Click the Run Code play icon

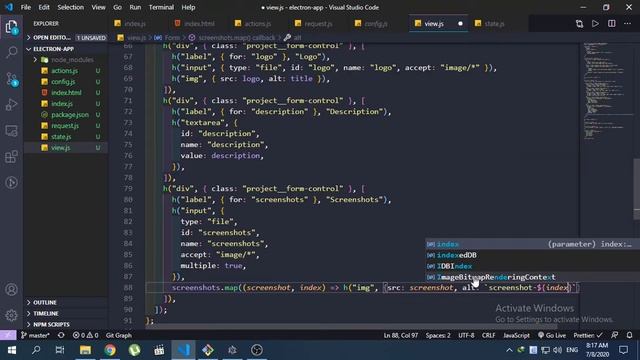[596, 24]
